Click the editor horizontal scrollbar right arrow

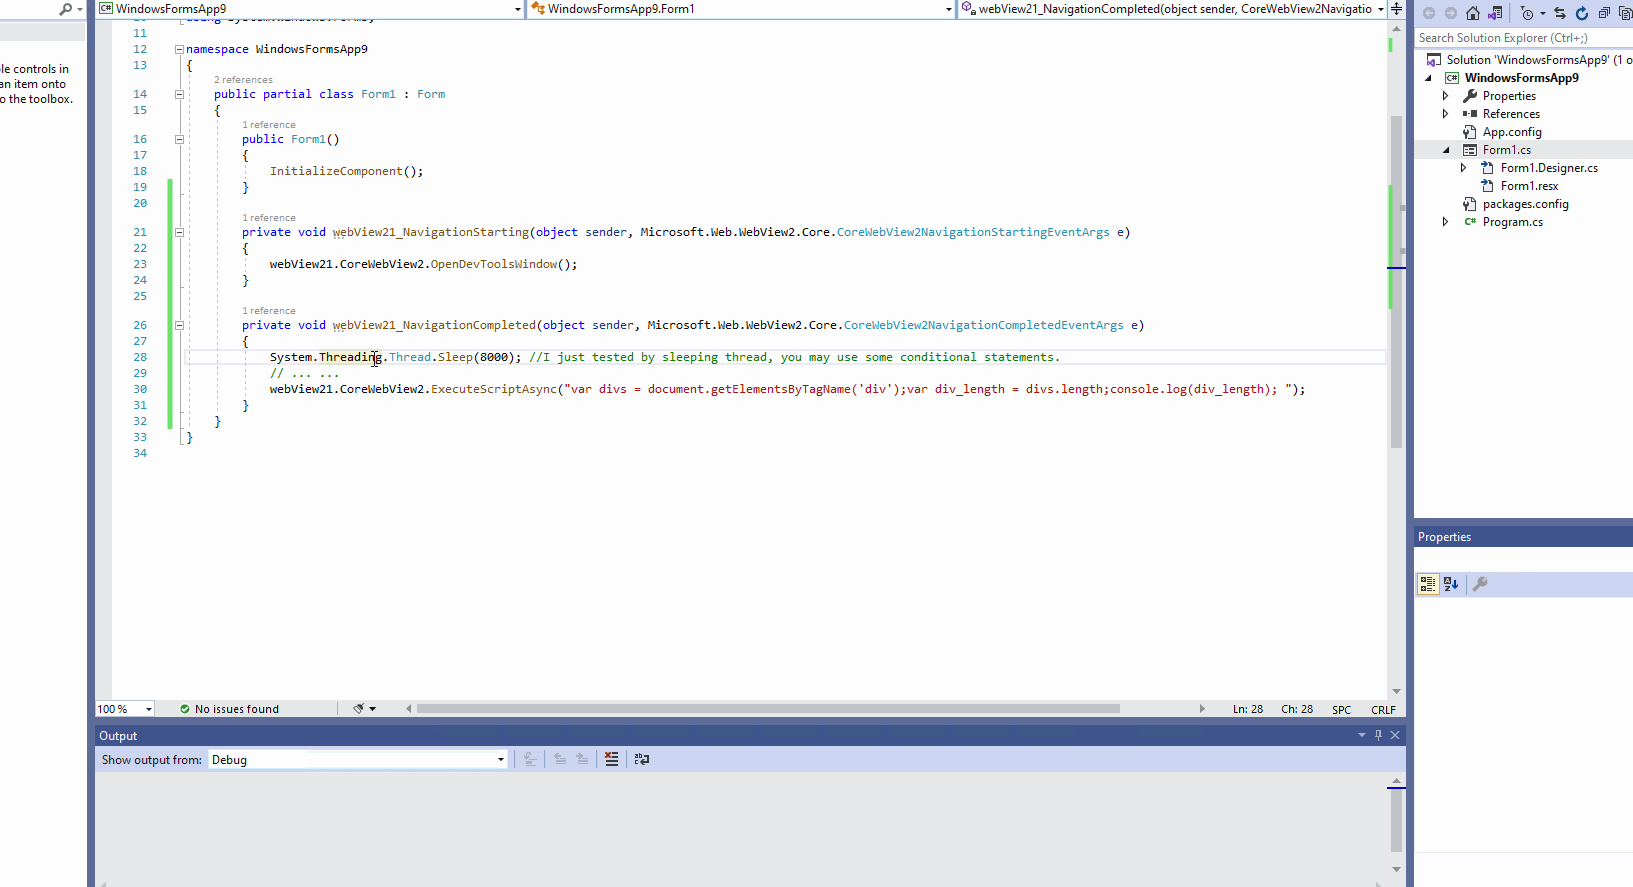click(1202, 709)
